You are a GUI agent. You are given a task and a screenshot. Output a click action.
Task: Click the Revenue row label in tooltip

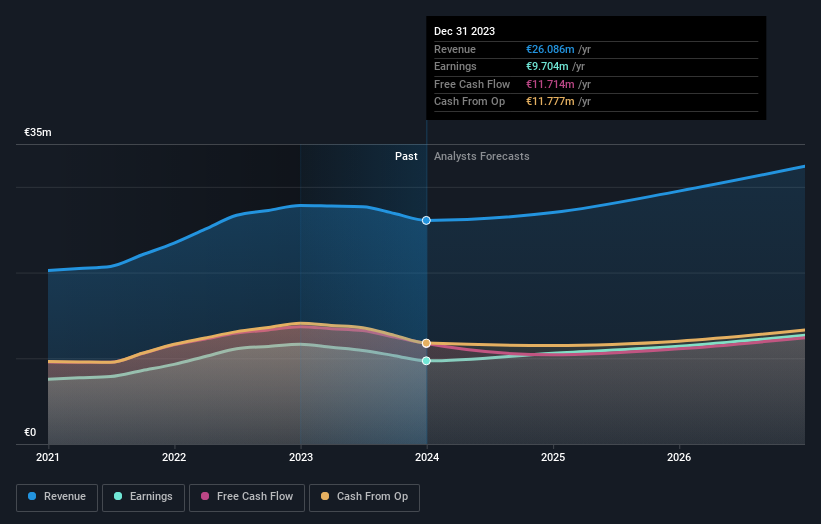coord(454,49)
